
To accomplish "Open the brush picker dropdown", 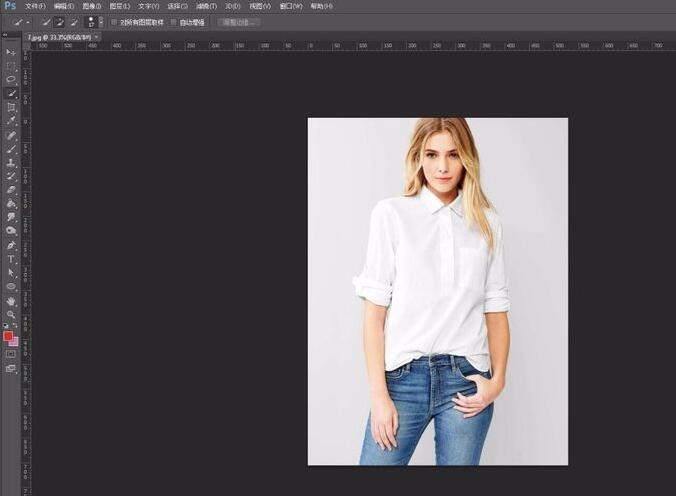I will pos(93,21).
